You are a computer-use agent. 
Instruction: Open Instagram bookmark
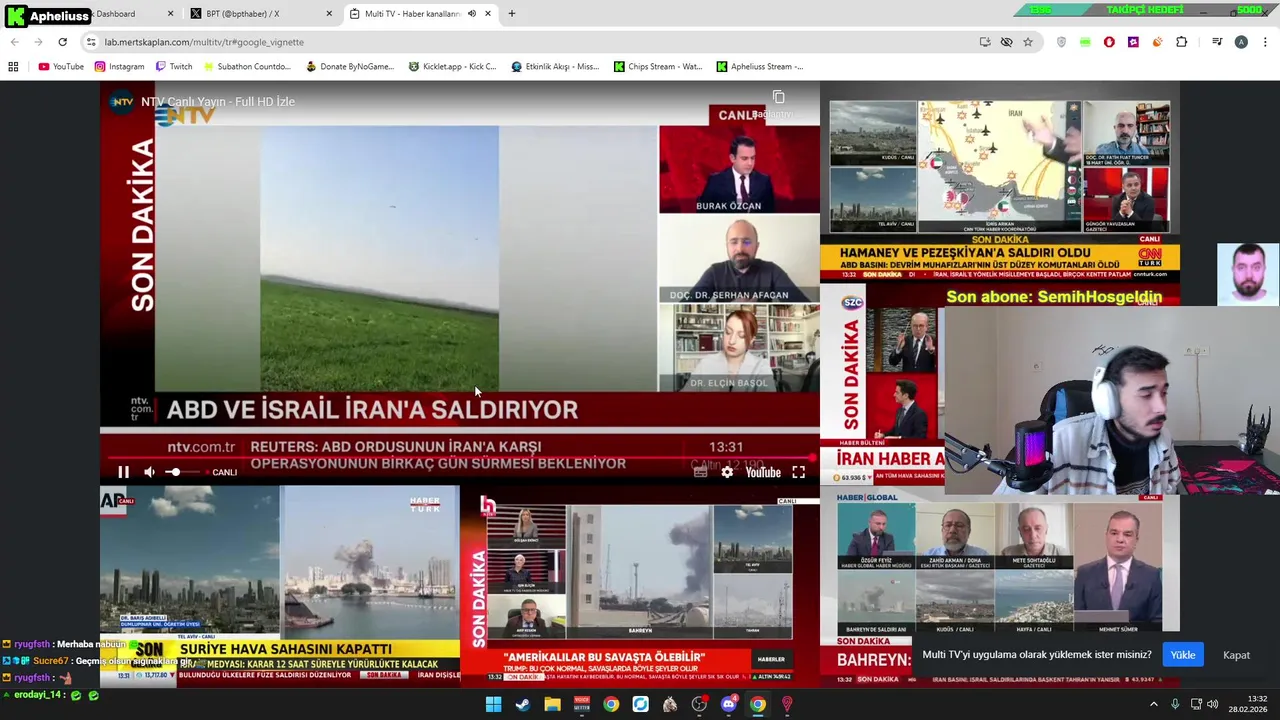119,67
